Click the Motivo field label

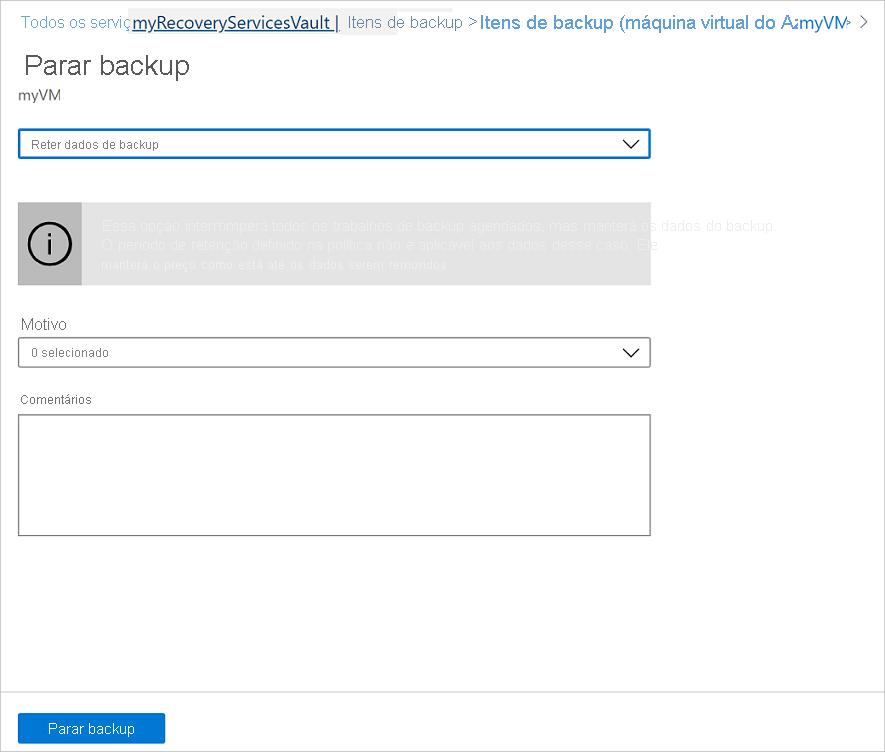click(43, 324)
